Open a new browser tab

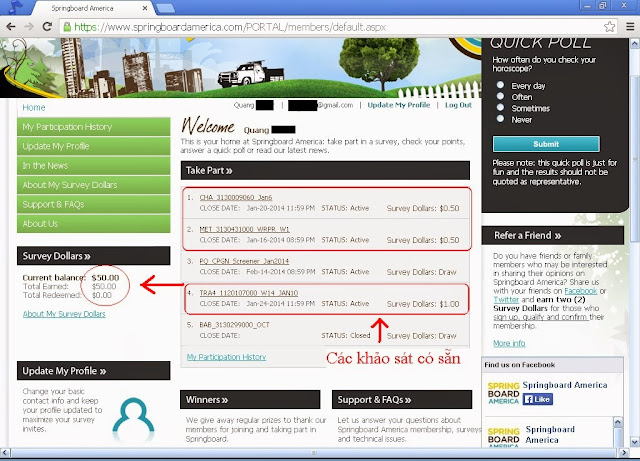pyautogui.click(x=165, y=8)
